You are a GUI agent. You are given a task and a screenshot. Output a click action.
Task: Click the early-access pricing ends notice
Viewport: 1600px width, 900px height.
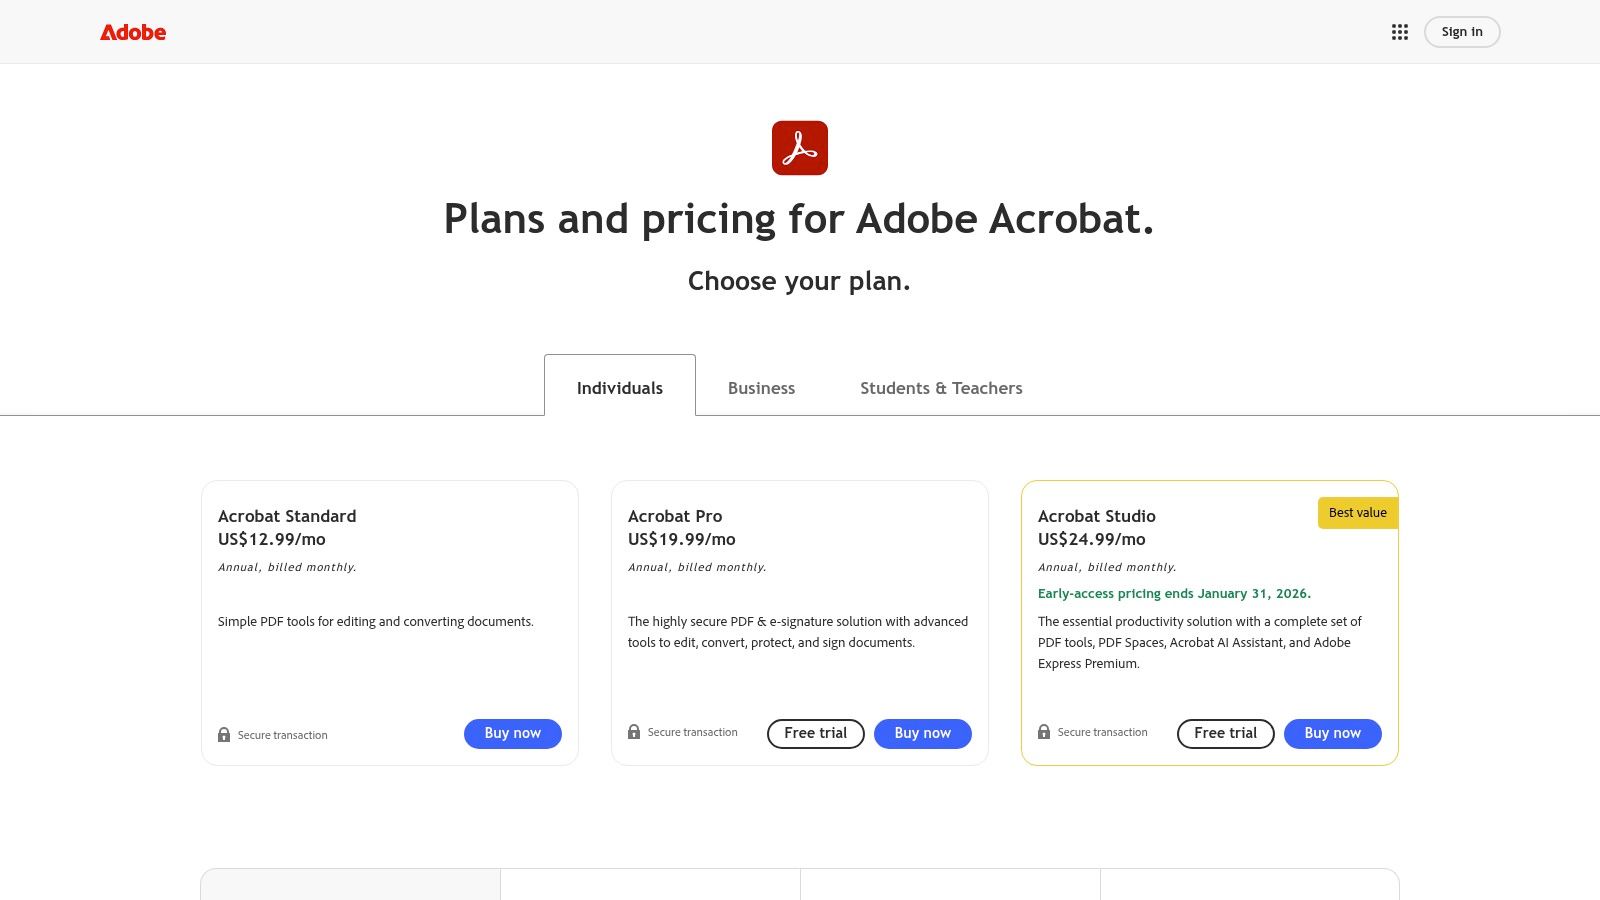(x=1174, y=593)
